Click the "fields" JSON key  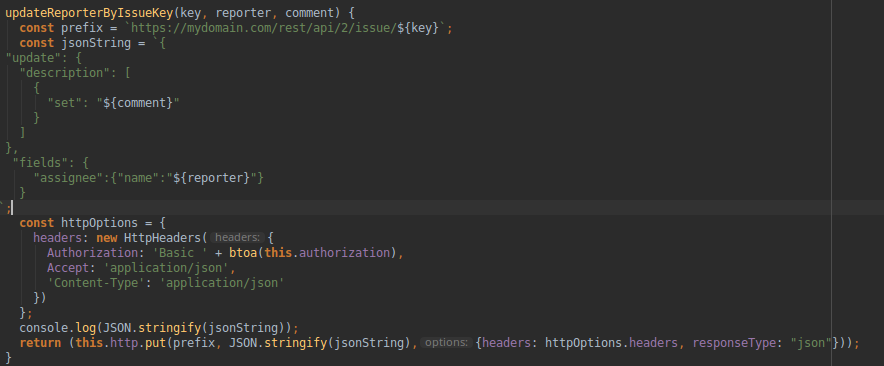pos(41,163)
